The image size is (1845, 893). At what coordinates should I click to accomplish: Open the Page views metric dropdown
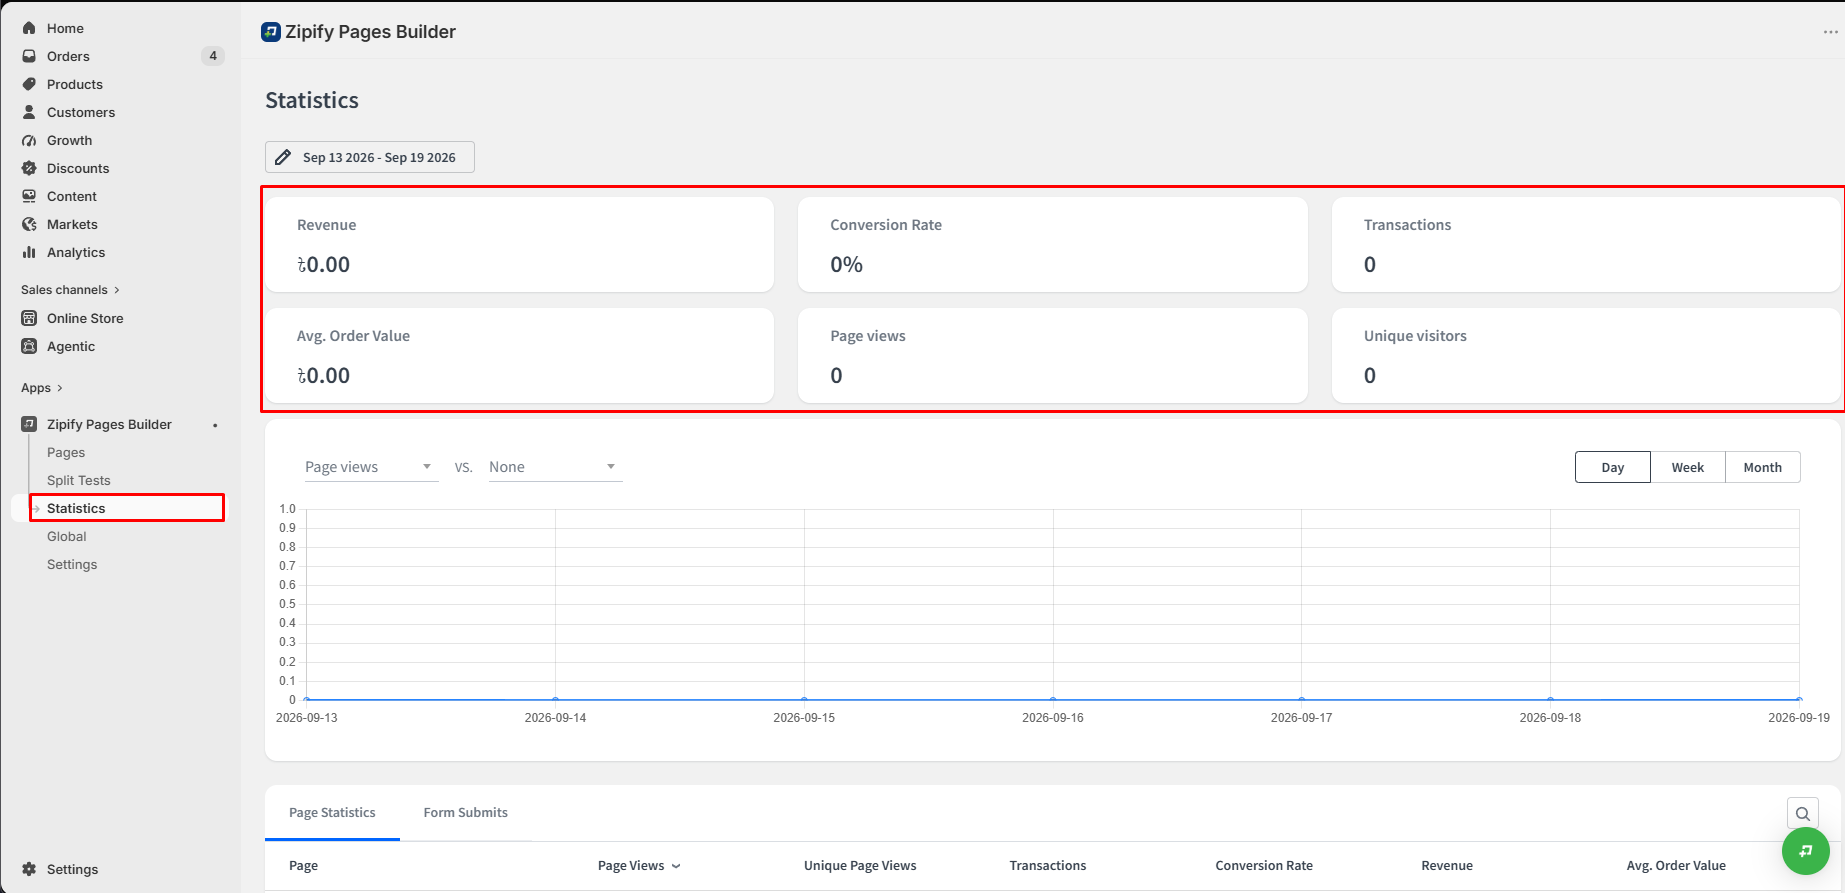(372, 467)
